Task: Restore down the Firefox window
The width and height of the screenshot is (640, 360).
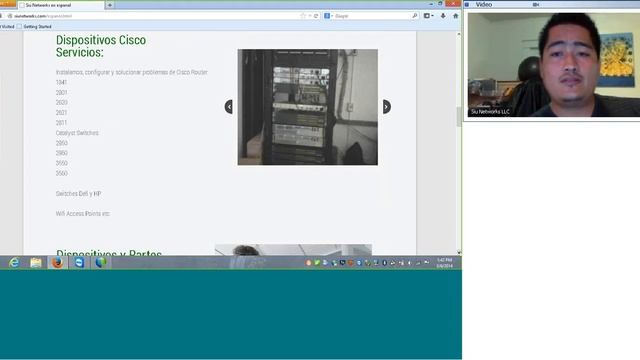Action: coord(440,4)
